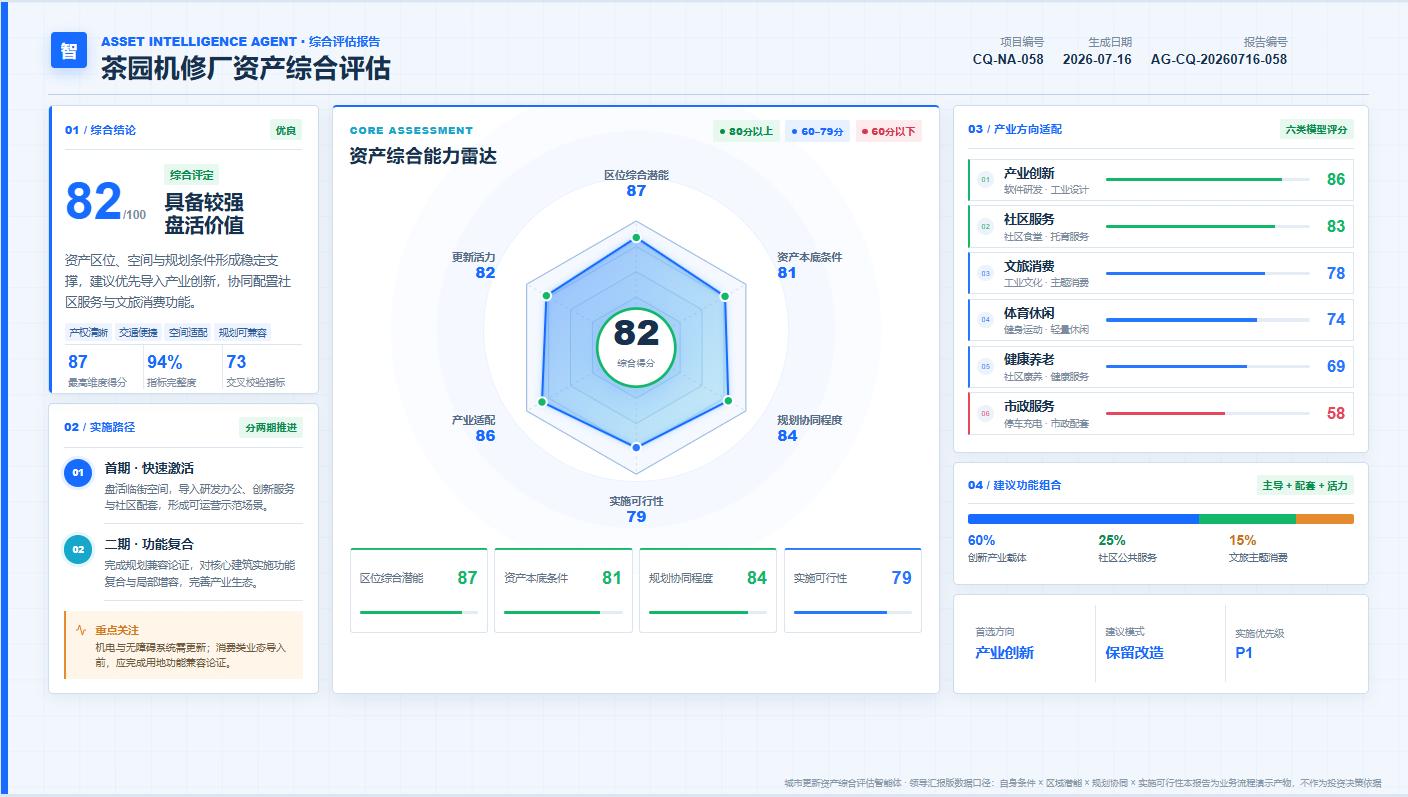
Task: Click the P1 value under 实施优先级
Action: coord(1244,653)
